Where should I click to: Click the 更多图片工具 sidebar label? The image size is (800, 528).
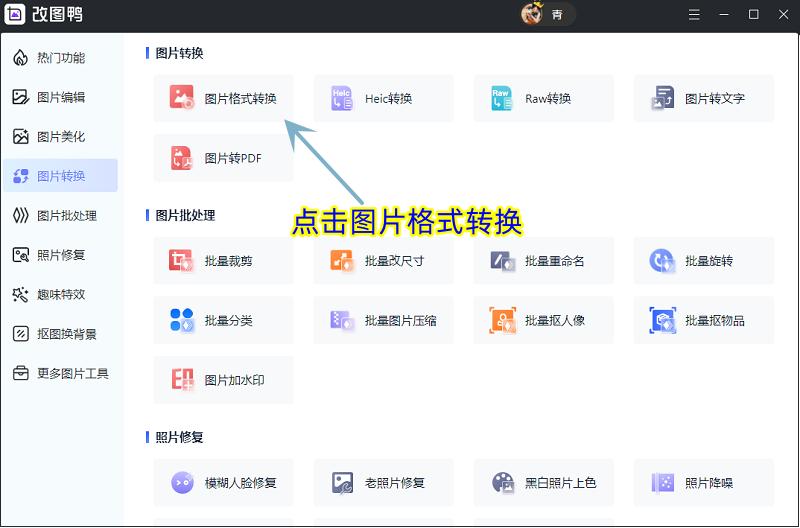click(x=73, y=373)
